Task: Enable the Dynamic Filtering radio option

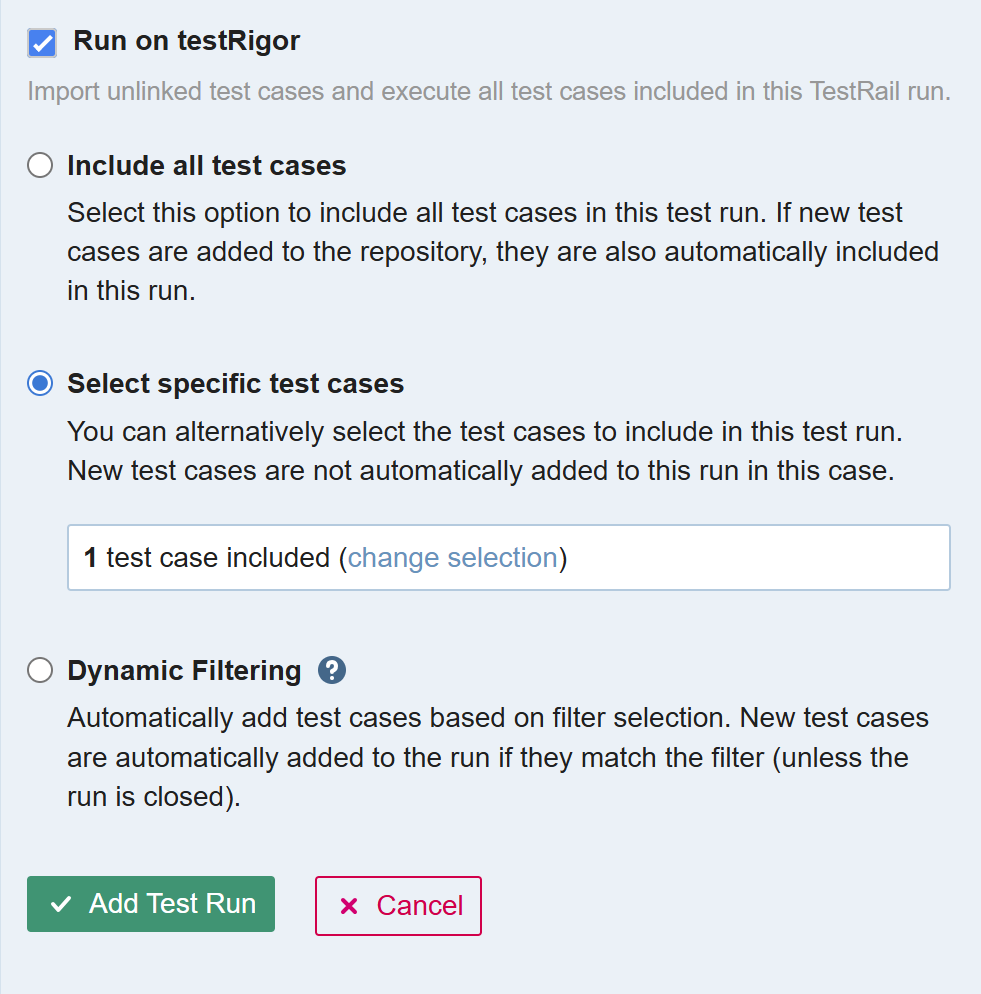Action: (x=40, y=670)
